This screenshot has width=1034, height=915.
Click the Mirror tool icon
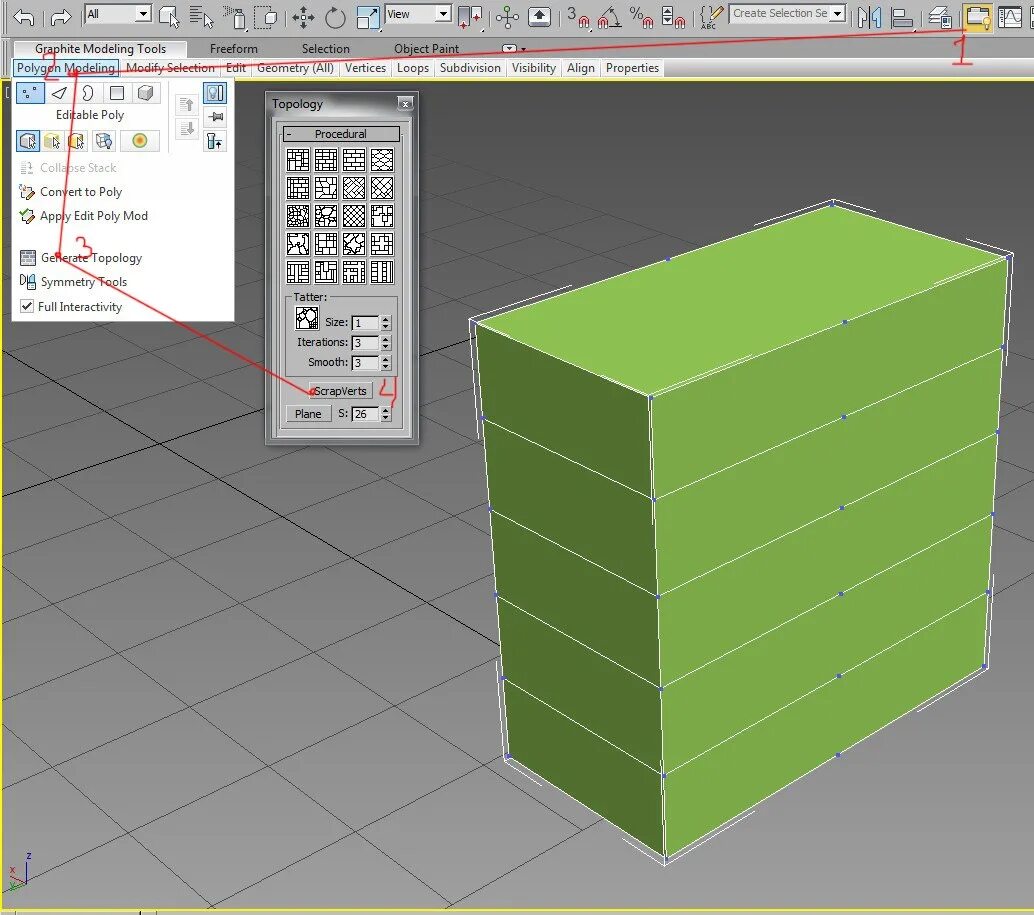[869, 17]
